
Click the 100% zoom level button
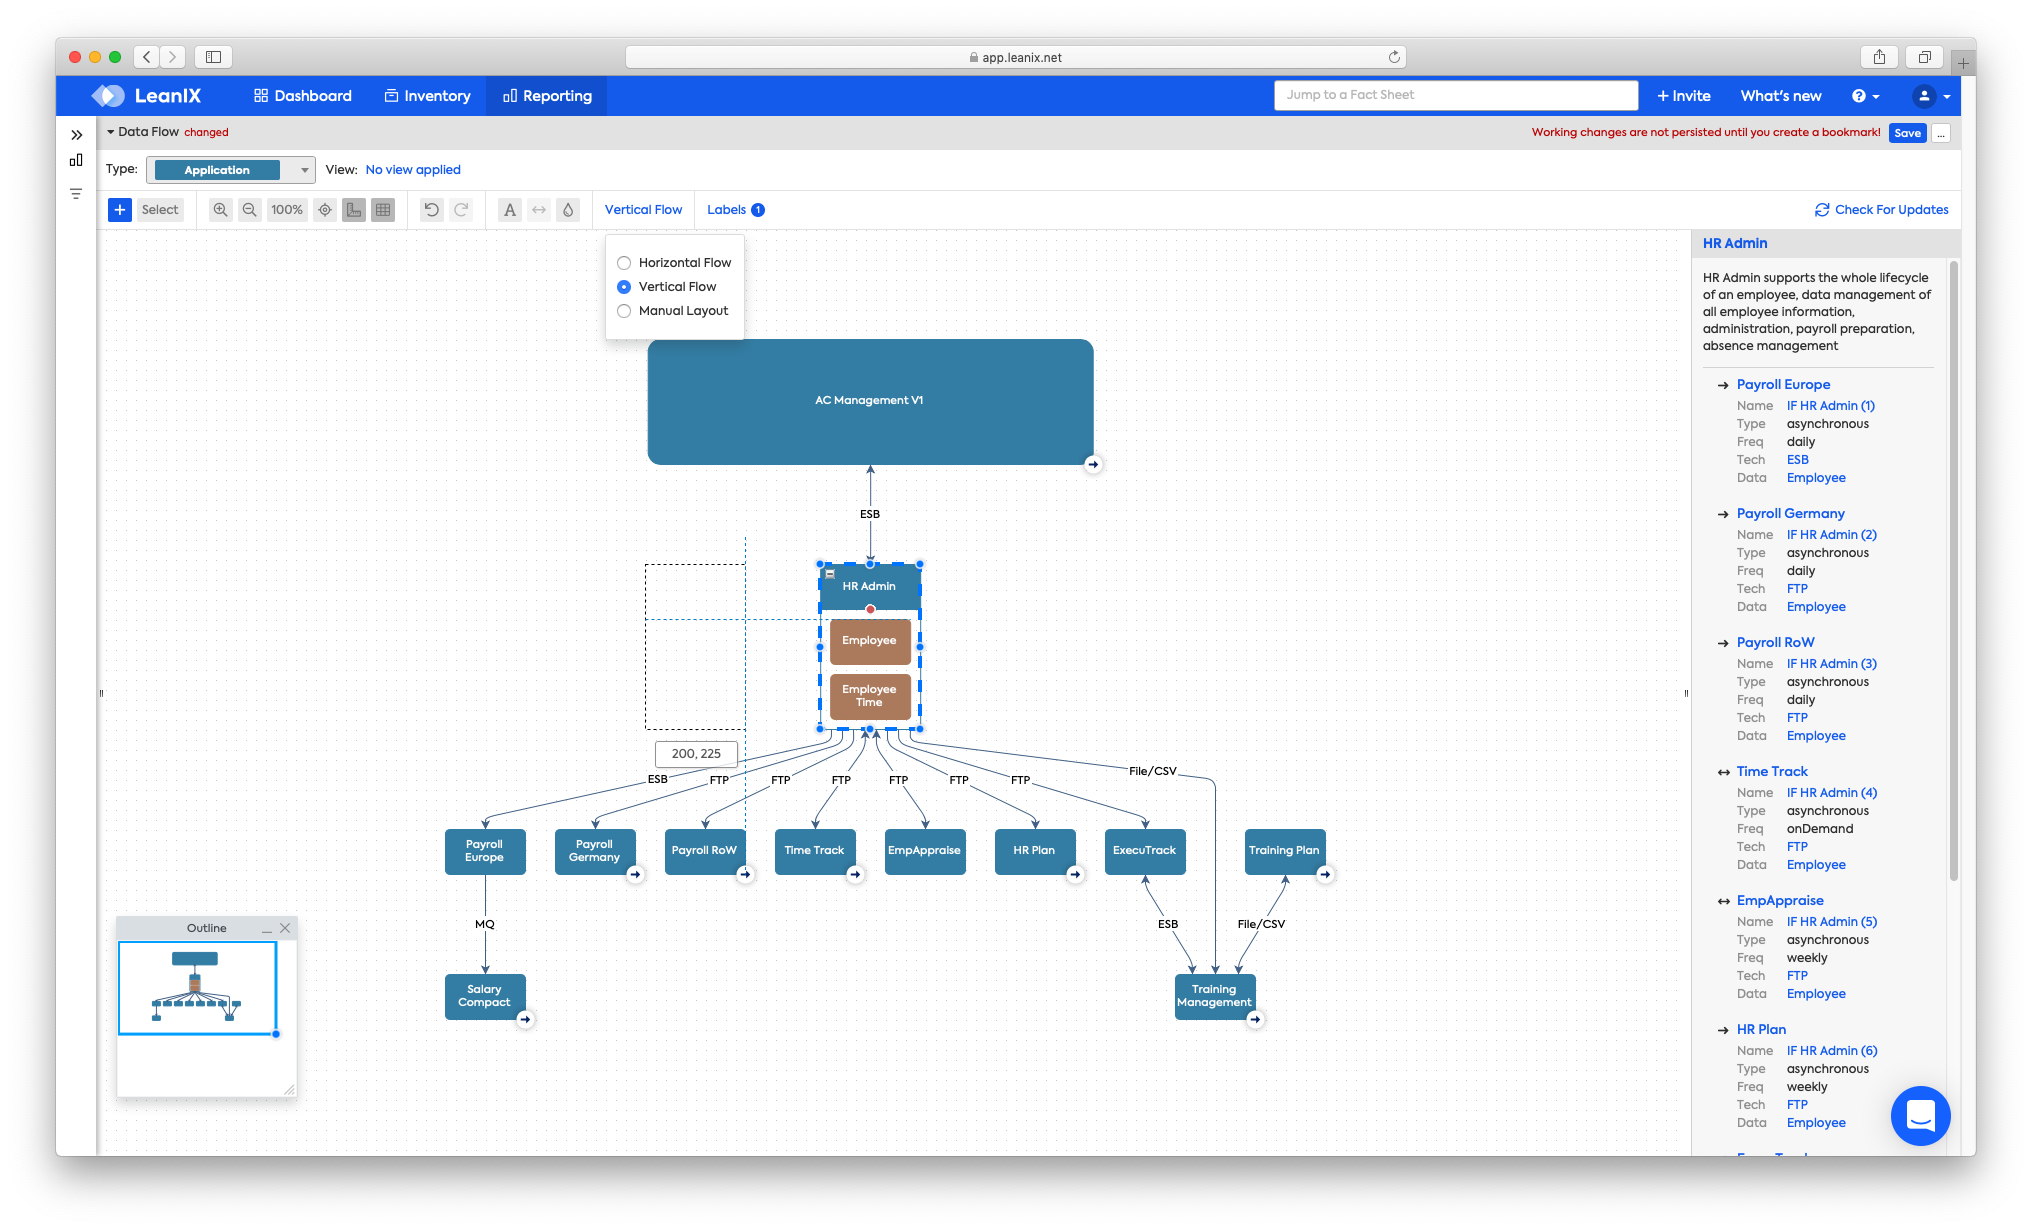(x=287, y=210)
